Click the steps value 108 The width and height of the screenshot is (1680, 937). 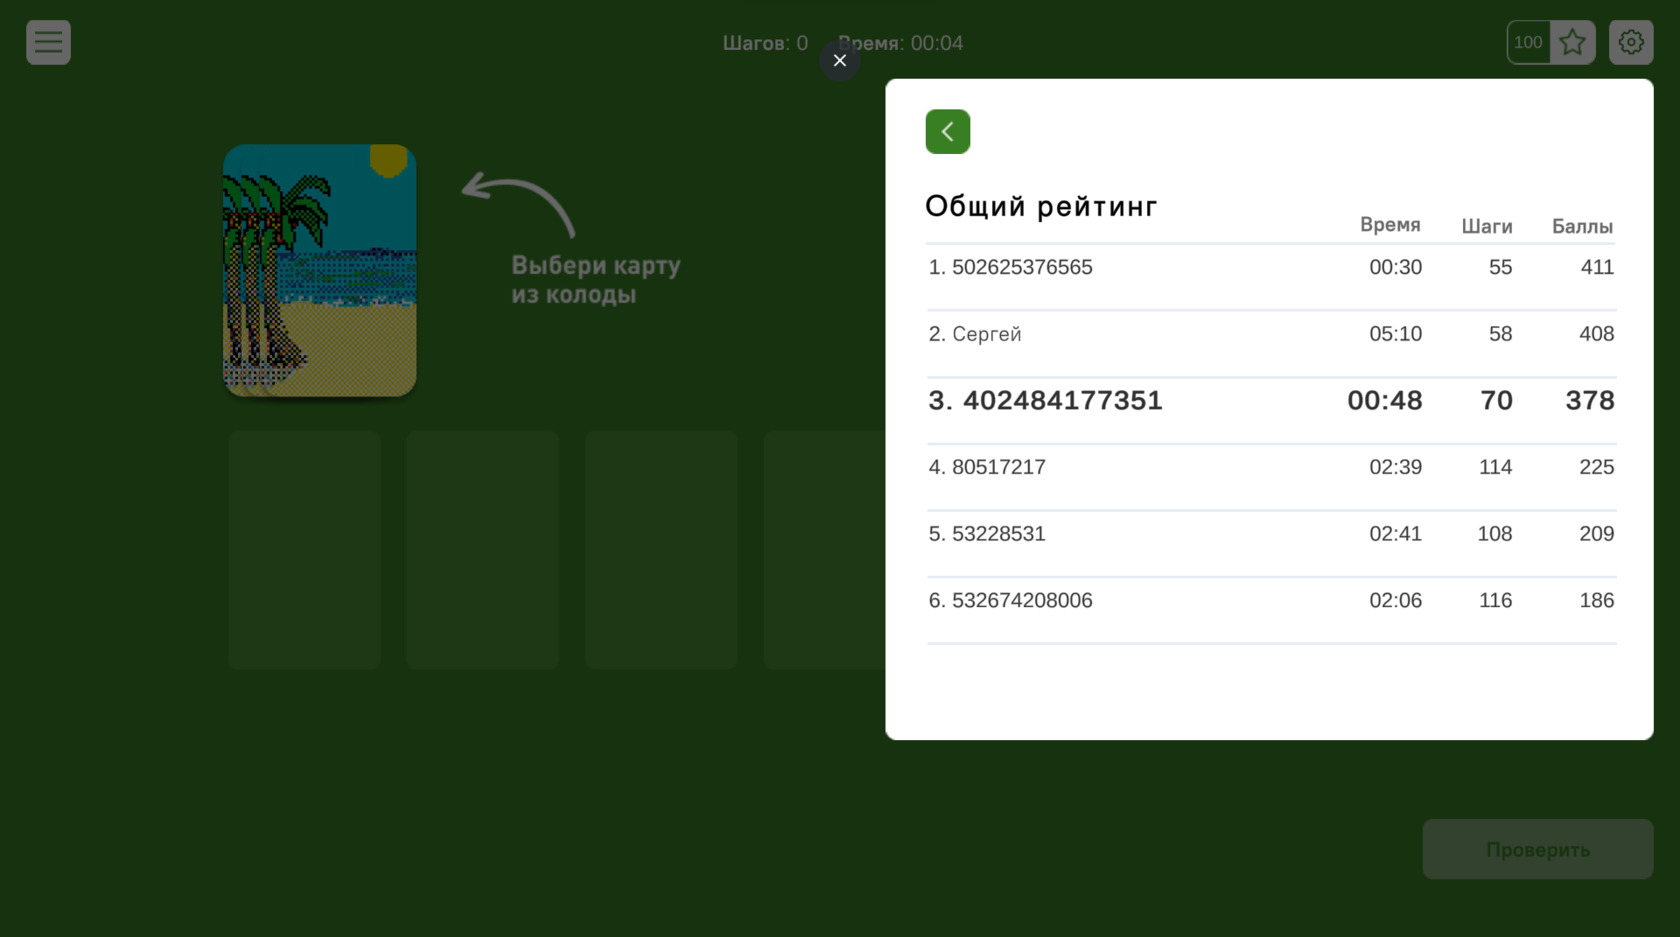click(x=1495, y=534)
